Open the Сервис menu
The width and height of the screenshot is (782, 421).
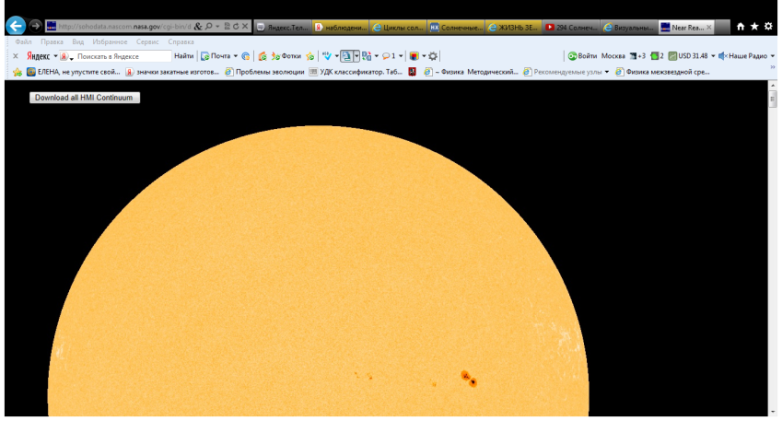[148, 42]
